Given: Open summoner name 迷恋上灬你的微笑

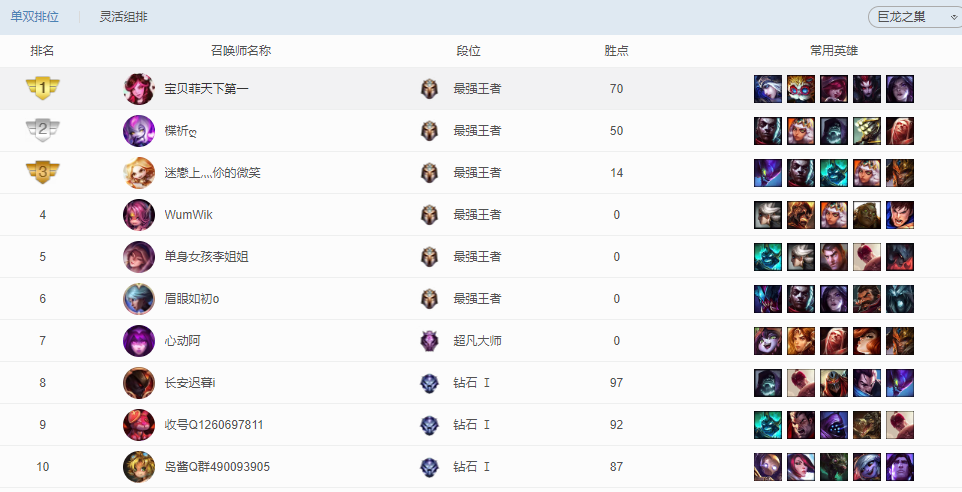Looking at the screenshot, I should (212, 173).
